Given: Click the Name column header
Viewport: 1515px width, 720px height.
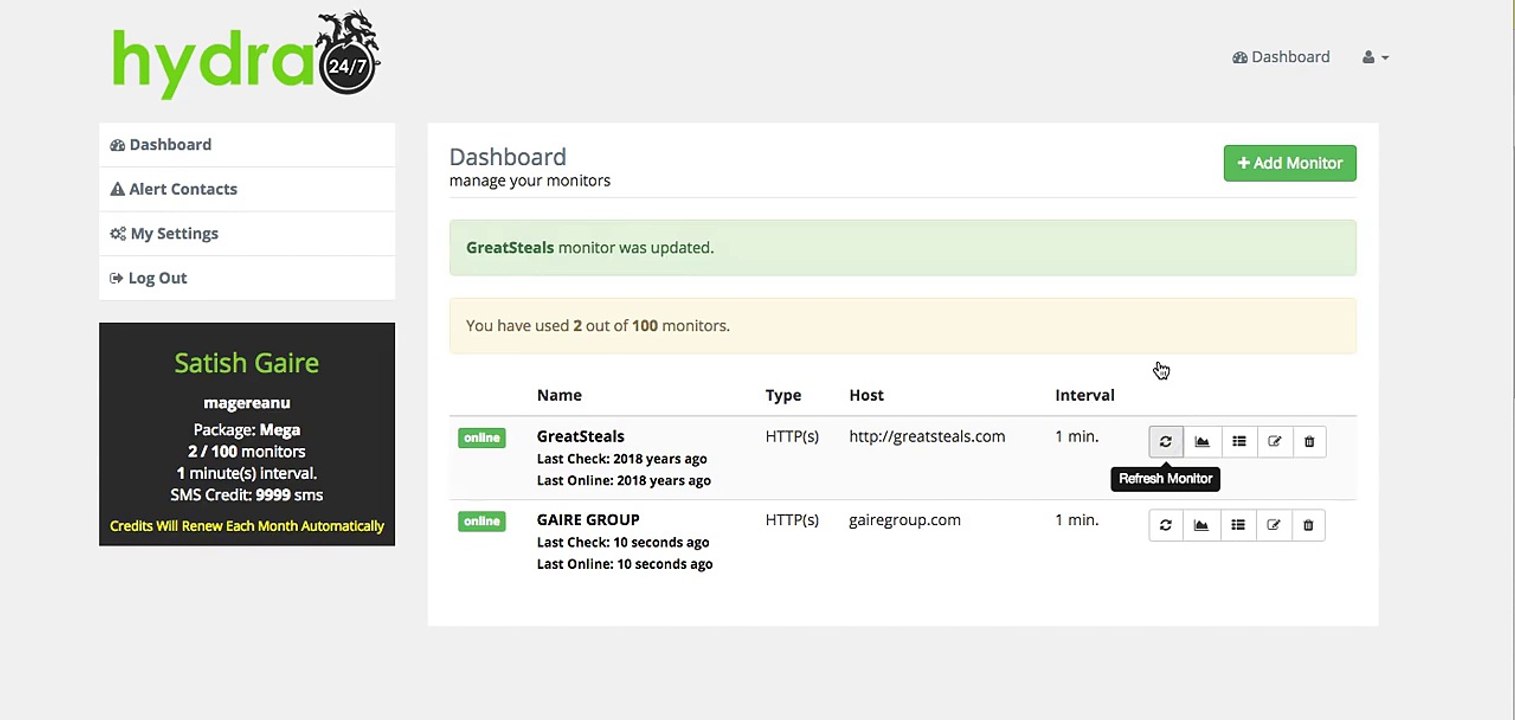Looking at the screenshot, I should 559,395.
